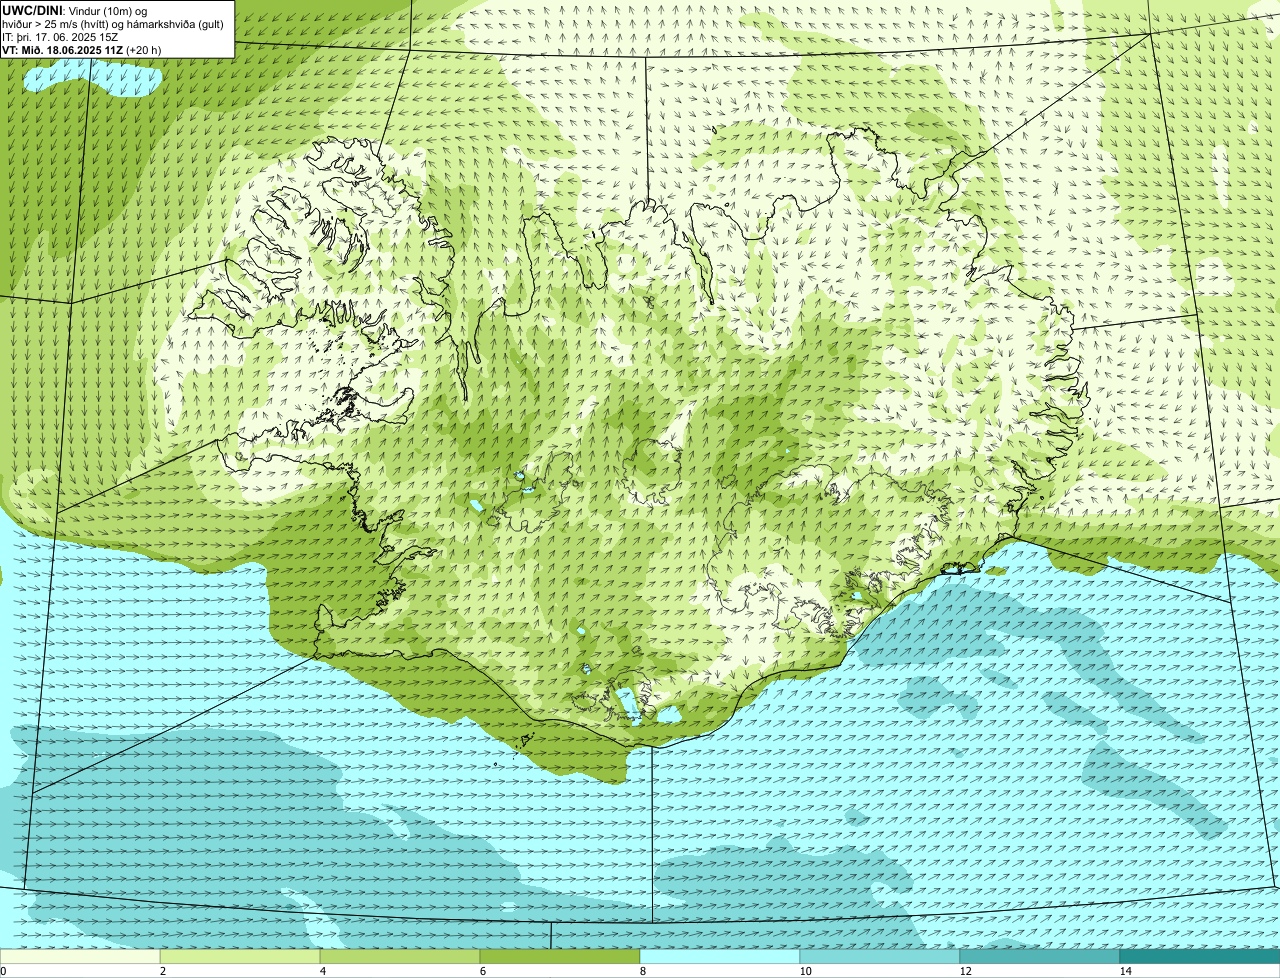Viewport: 1280px width, 978px height.
Task: Click the dark teal above-14 legend swatch
Action: click(x=1200, y=957)
